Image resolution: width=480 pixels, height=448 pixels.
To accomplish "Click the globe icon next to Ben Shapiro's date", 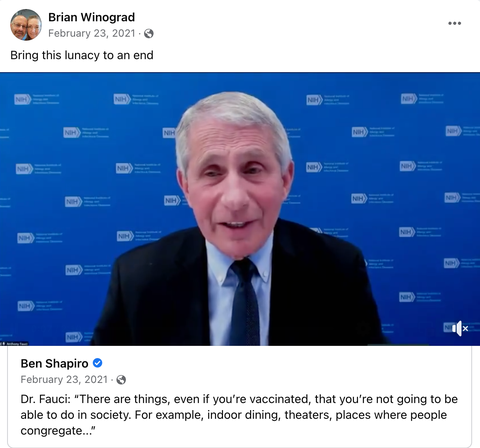I will [x=121, y=380].
